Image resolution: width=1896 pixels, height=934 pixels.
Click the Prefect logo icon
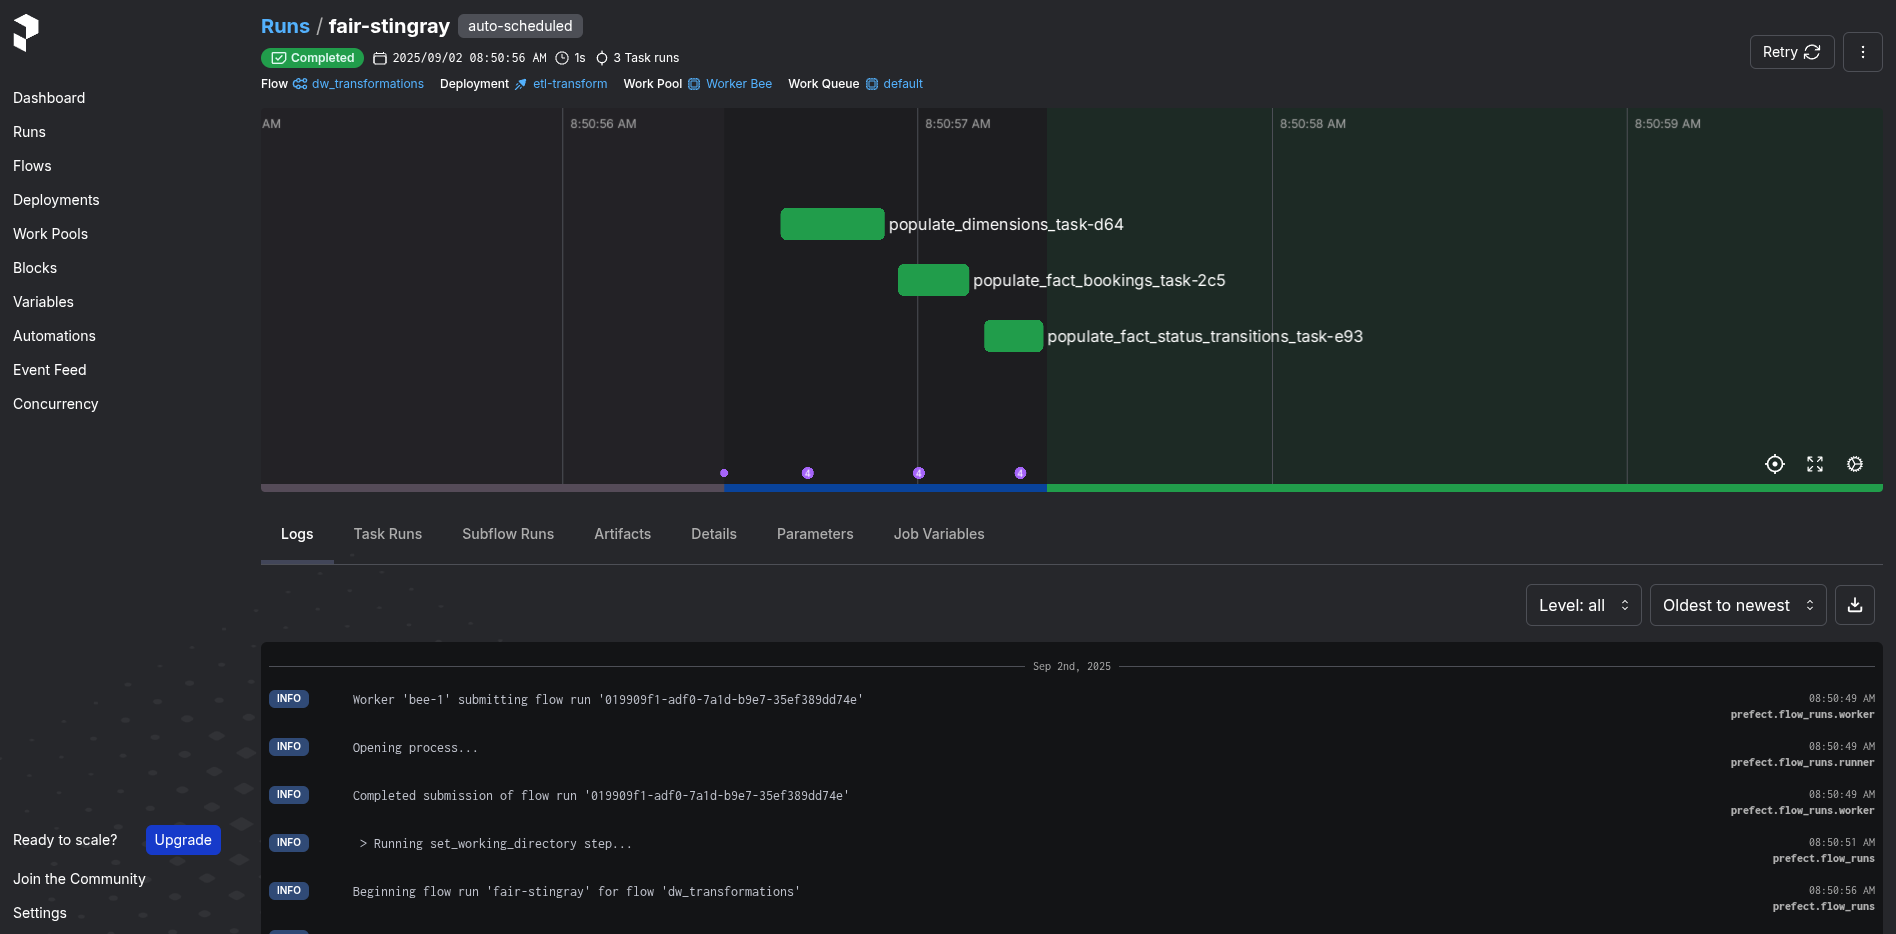[x=26, y=32]
